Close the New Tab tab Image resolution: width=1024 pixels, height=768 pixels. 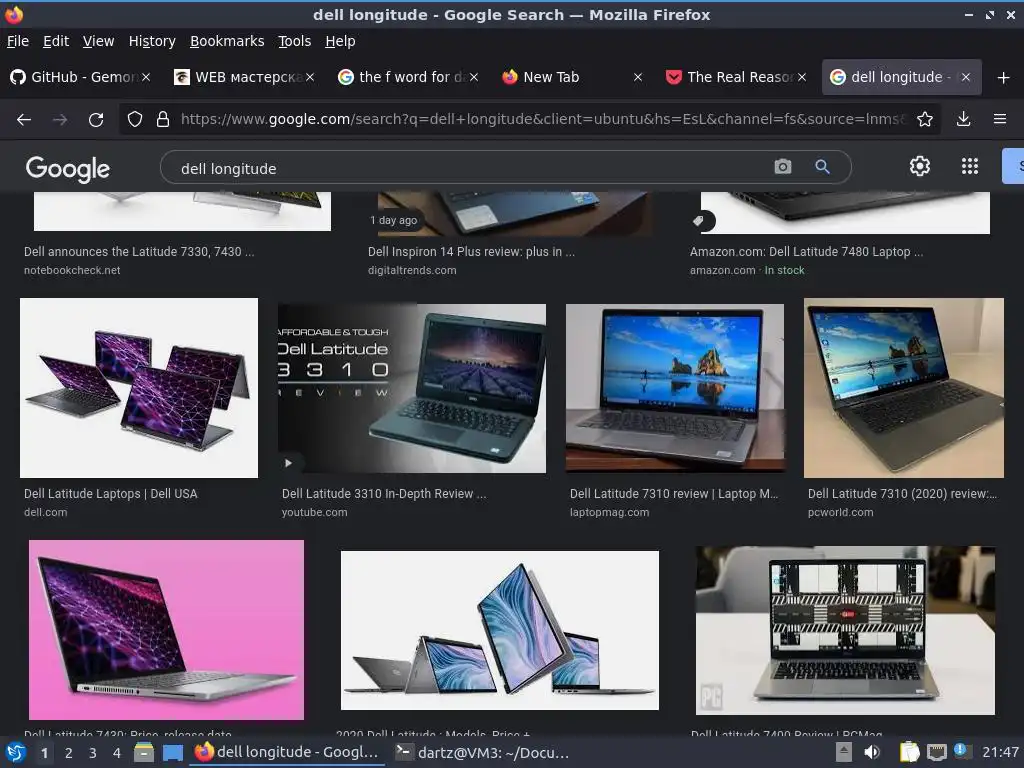click(x=638, y=77)
